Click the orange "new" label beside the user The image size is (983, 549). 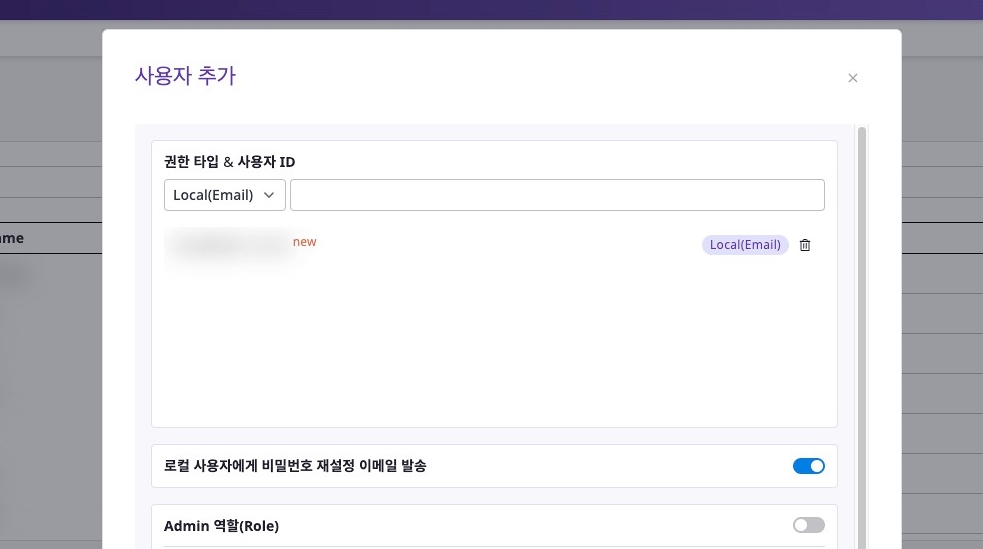pos(304,242)
